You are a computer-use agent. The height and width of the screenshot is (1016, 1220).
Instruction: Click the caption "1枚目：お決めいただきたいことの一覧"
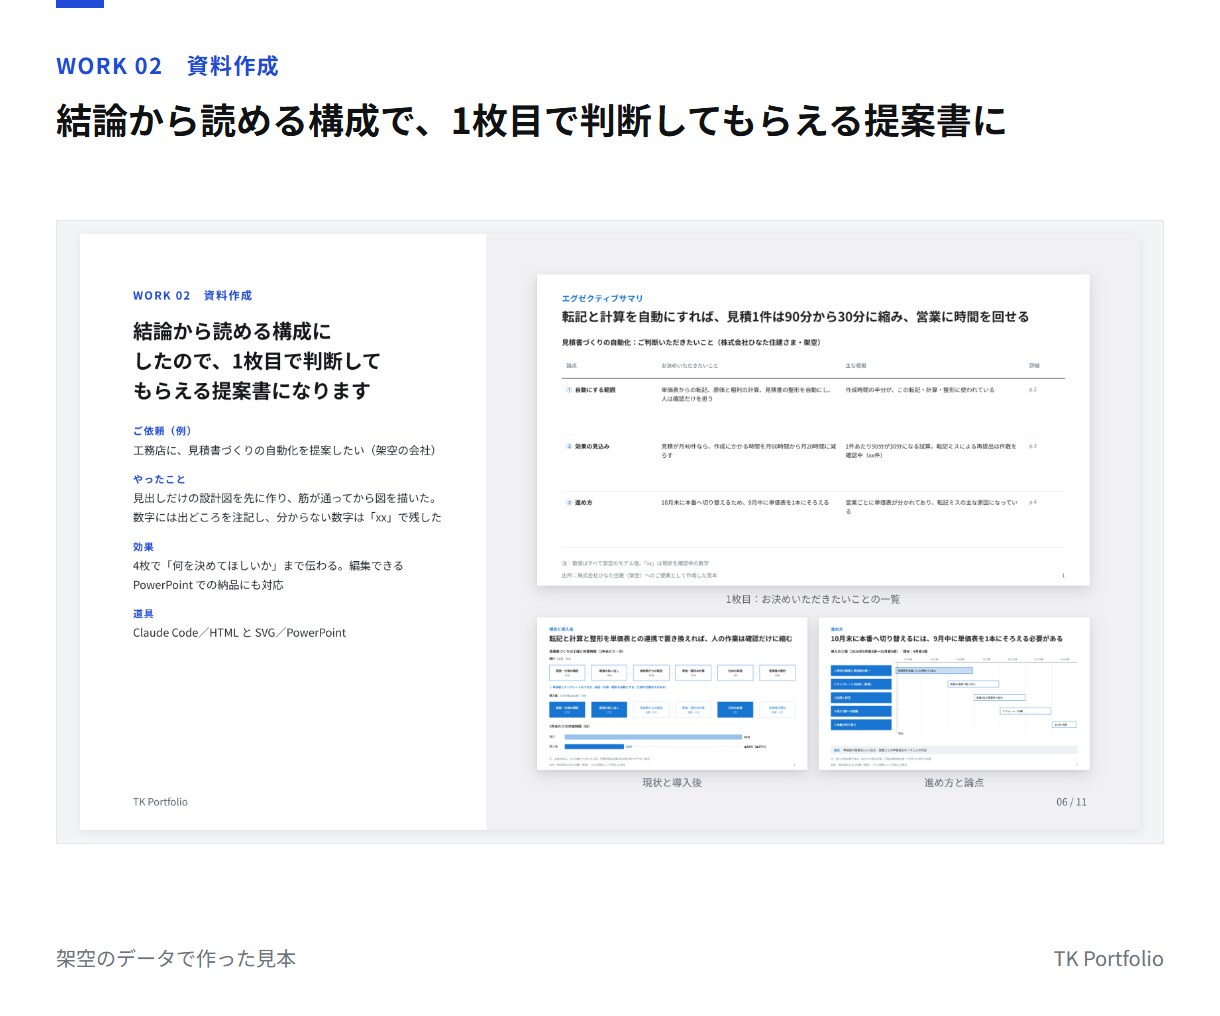[813, 599]
